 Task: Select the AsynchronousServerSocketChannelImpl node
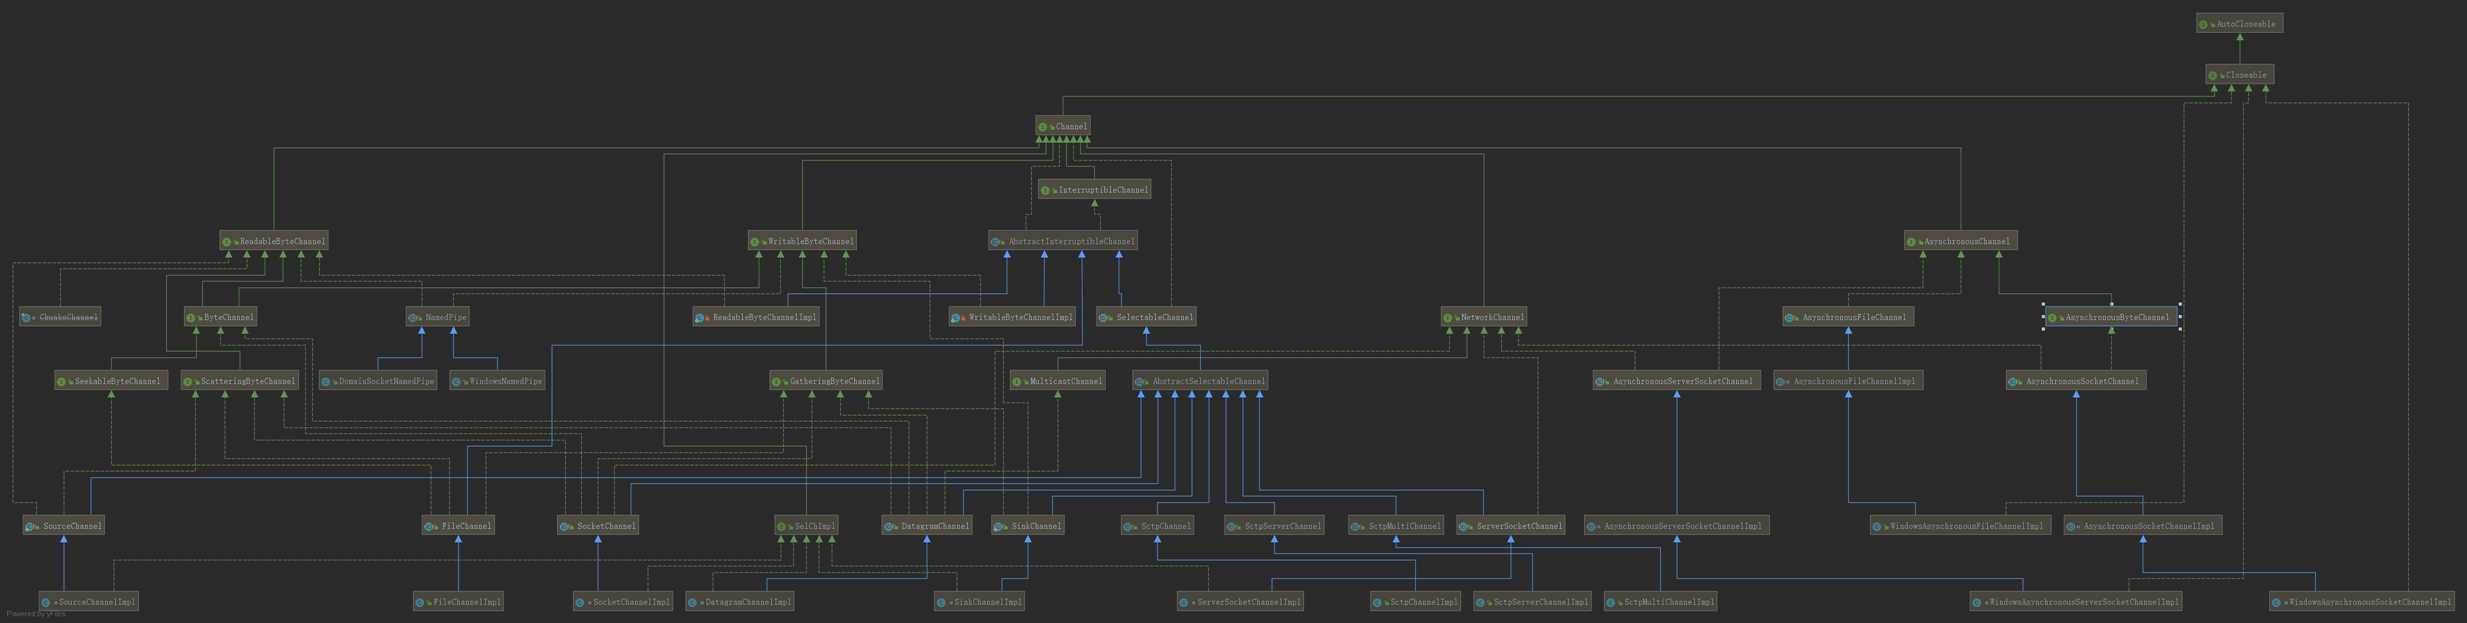[x=1677, y=525]
